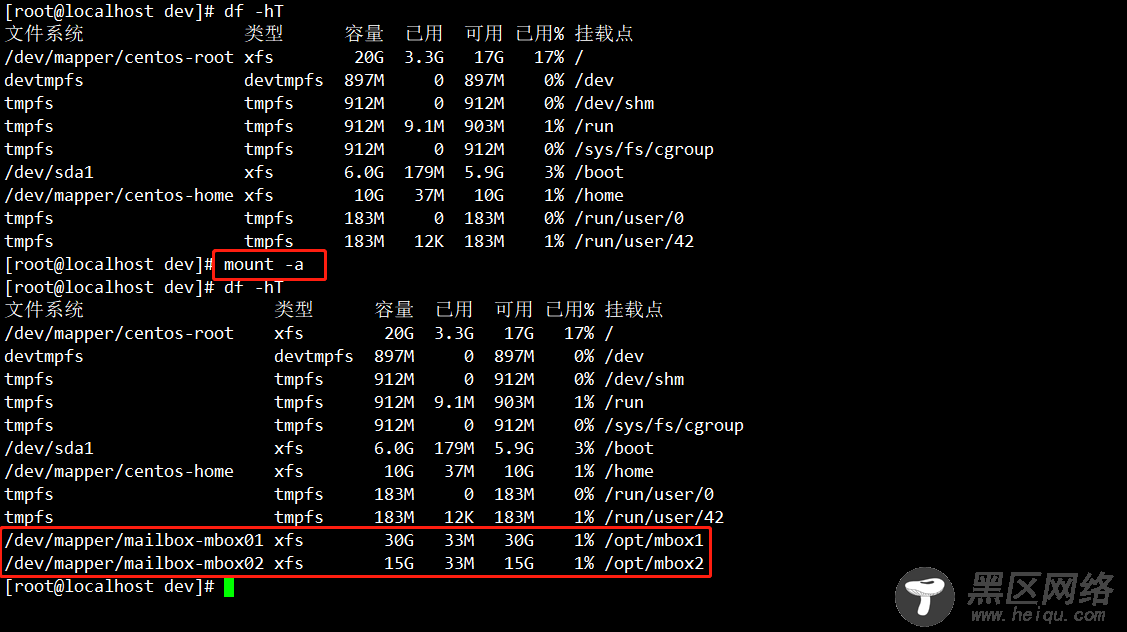Click '/run/user/42' in the second df output
The image size is (1127, 632).
point(664,518)
